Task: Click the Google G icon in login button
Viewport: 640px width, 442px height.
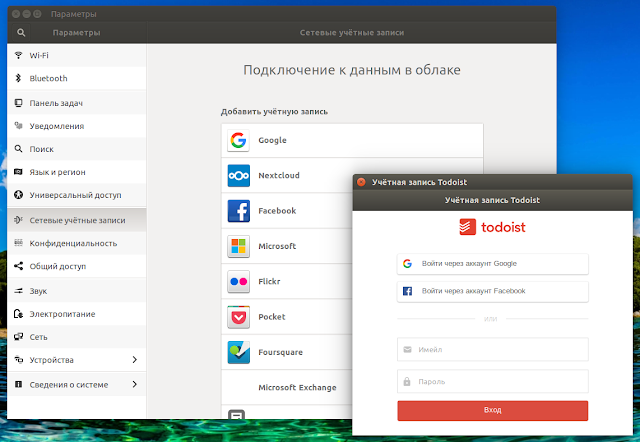Action: pos(407,264)
